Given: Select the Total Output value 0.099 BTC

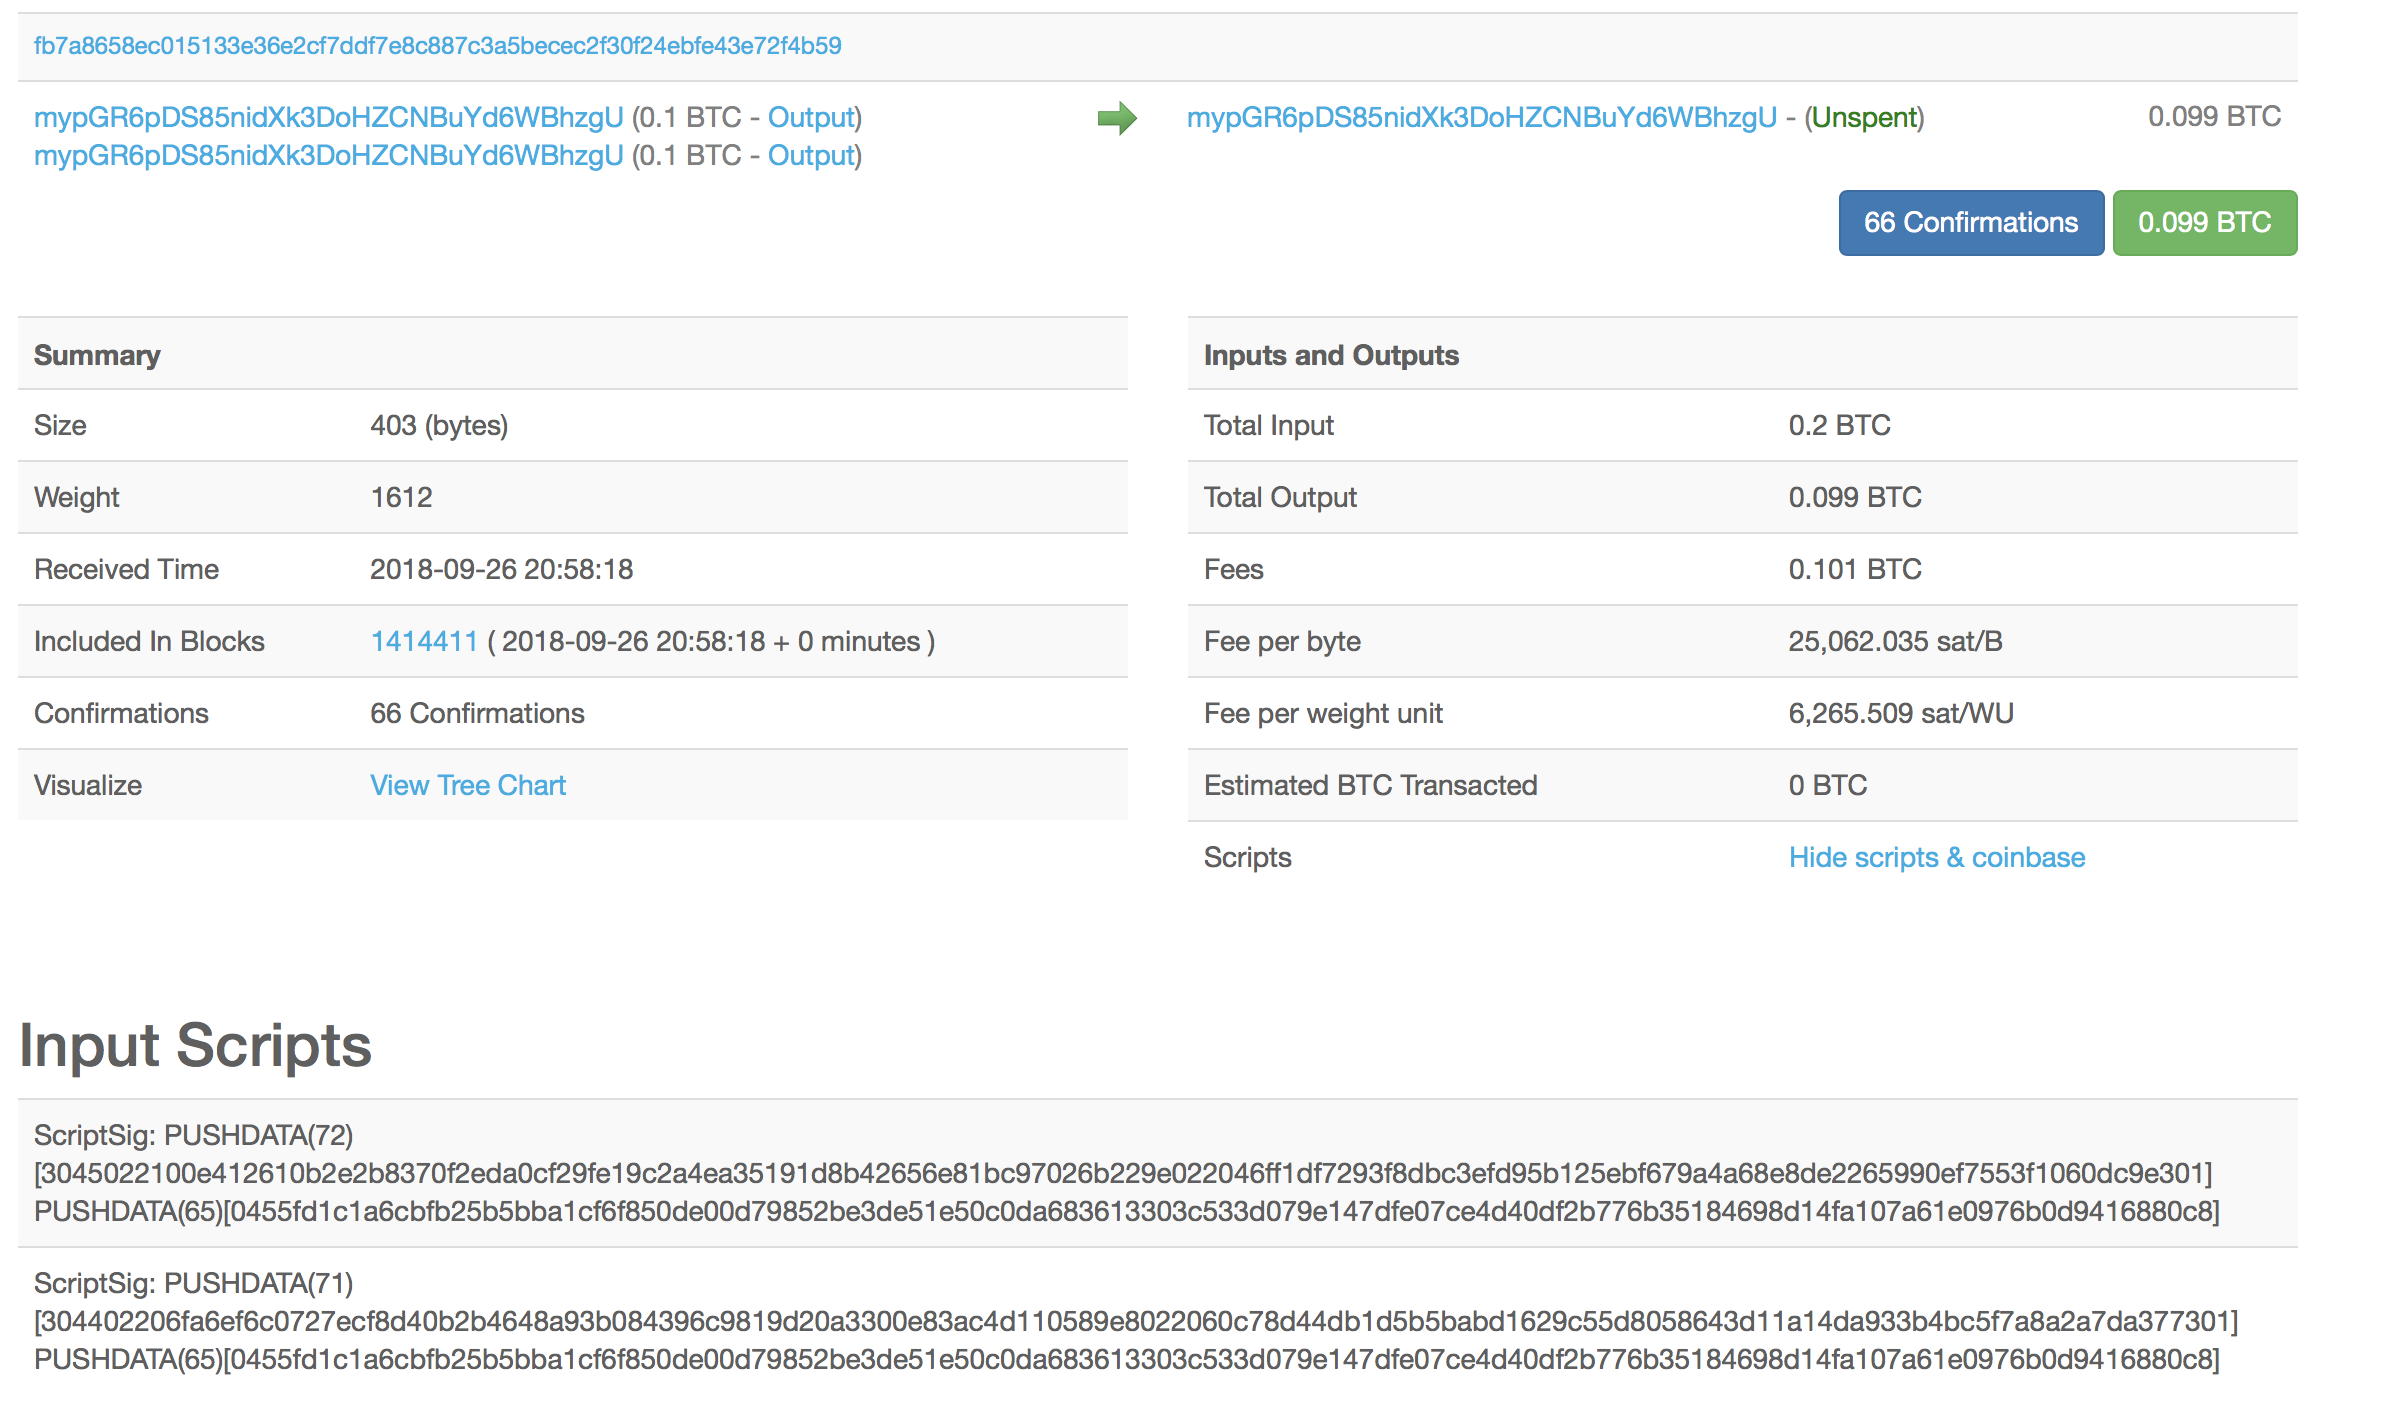Looking at the screenshot, I should (x=1855, y=498).
